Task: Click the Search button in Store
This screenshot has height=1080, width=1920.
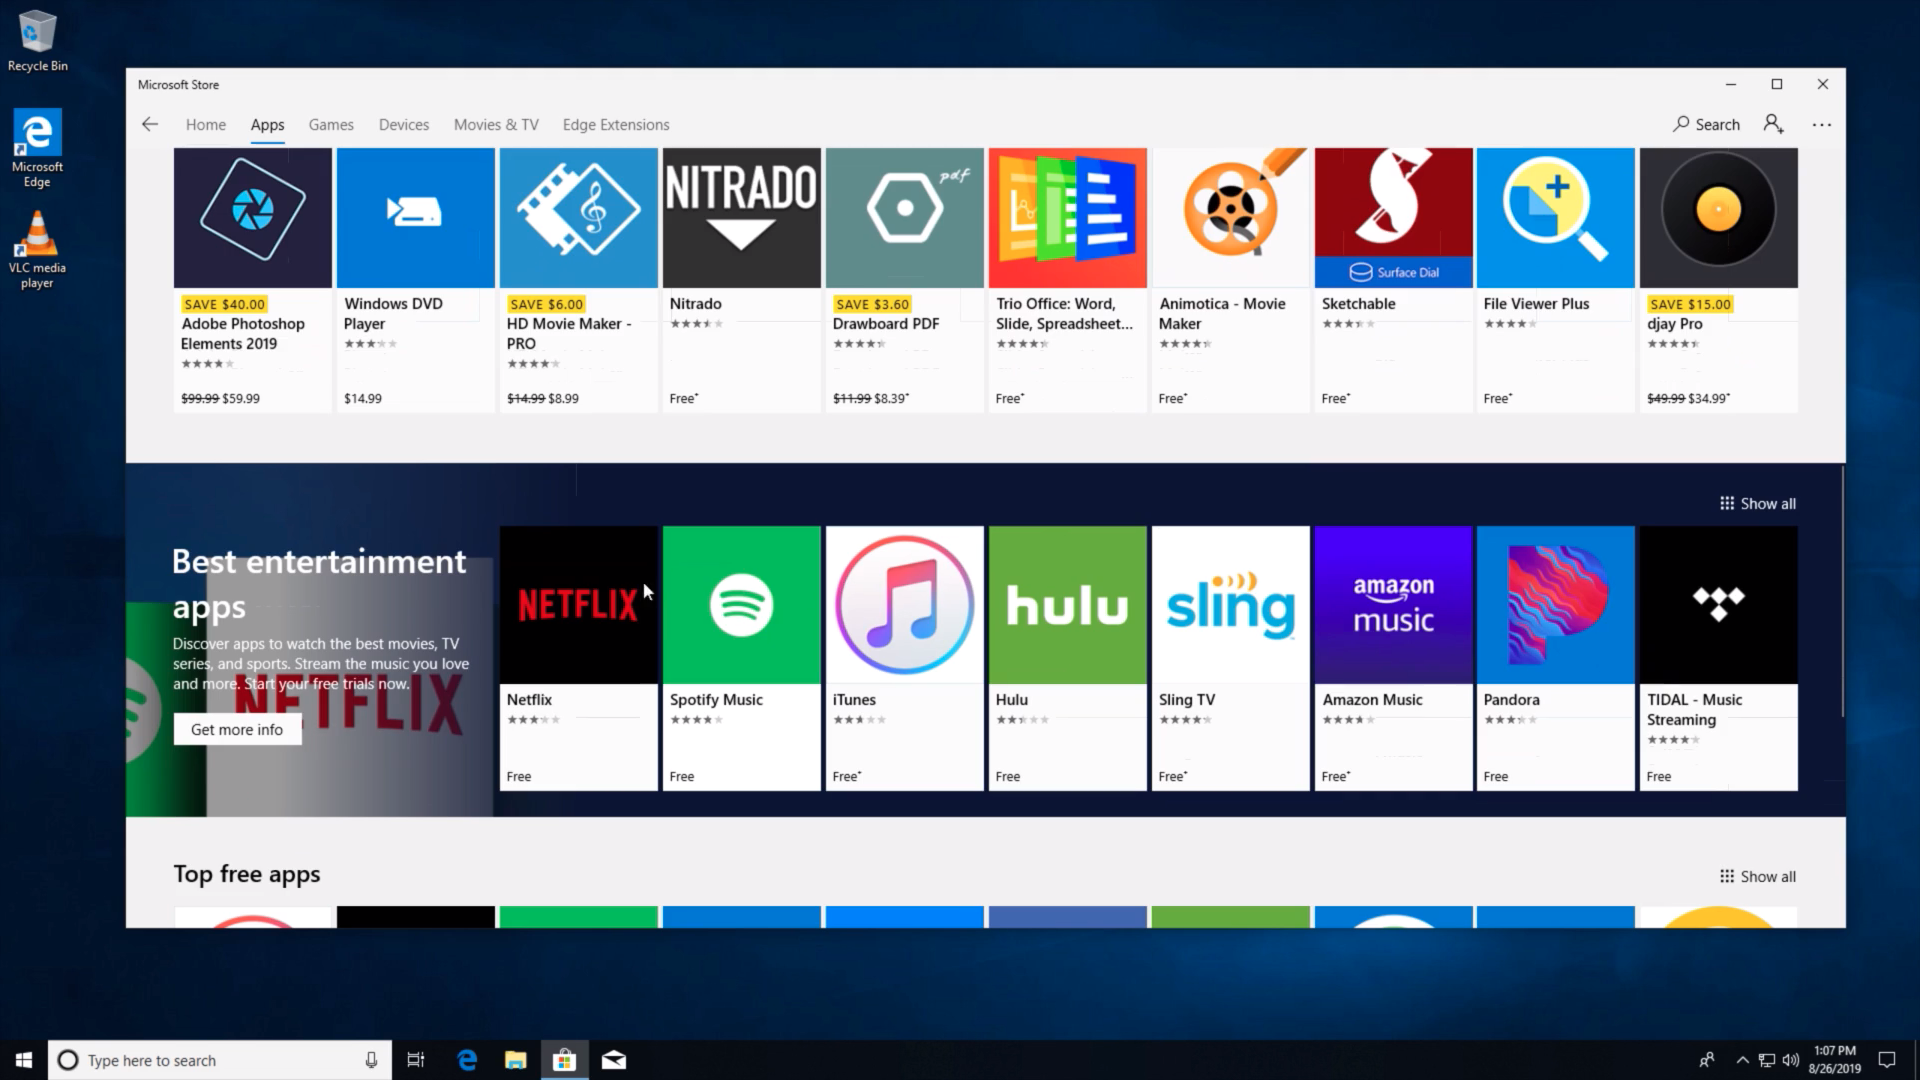Action: (1706, 124)
